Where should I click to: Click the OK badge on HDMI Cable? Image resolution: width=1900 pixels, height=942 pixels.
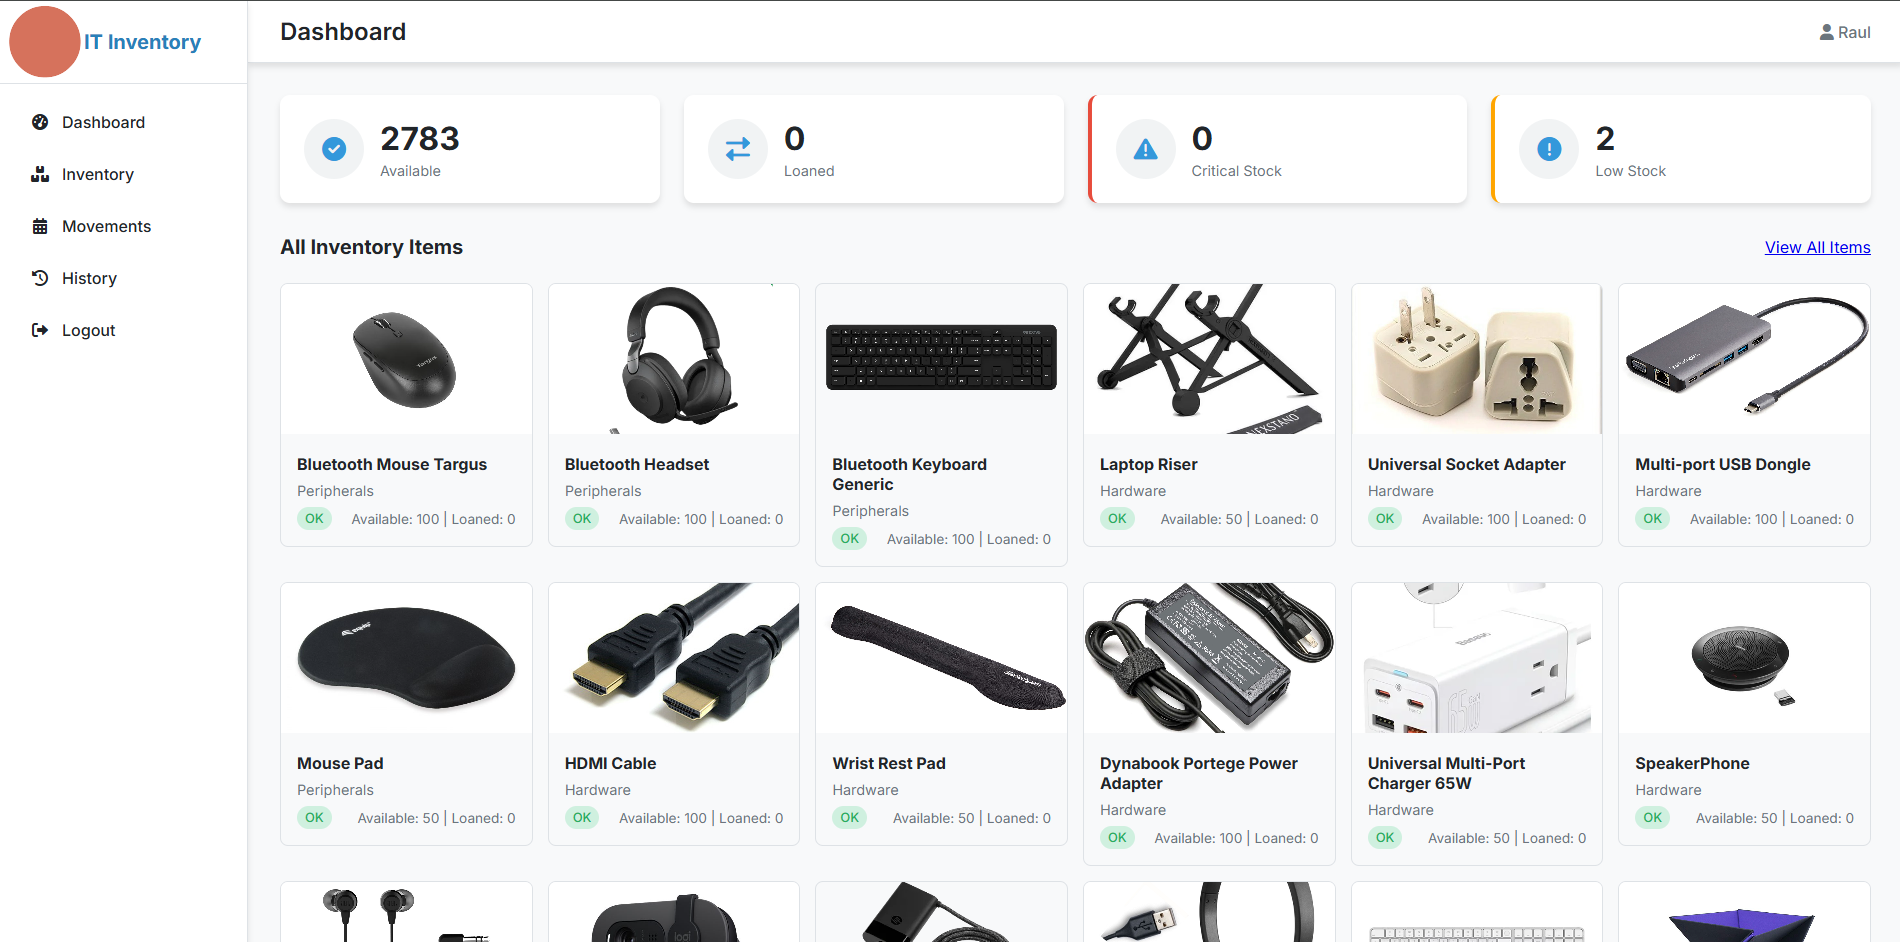pos(582,818)
